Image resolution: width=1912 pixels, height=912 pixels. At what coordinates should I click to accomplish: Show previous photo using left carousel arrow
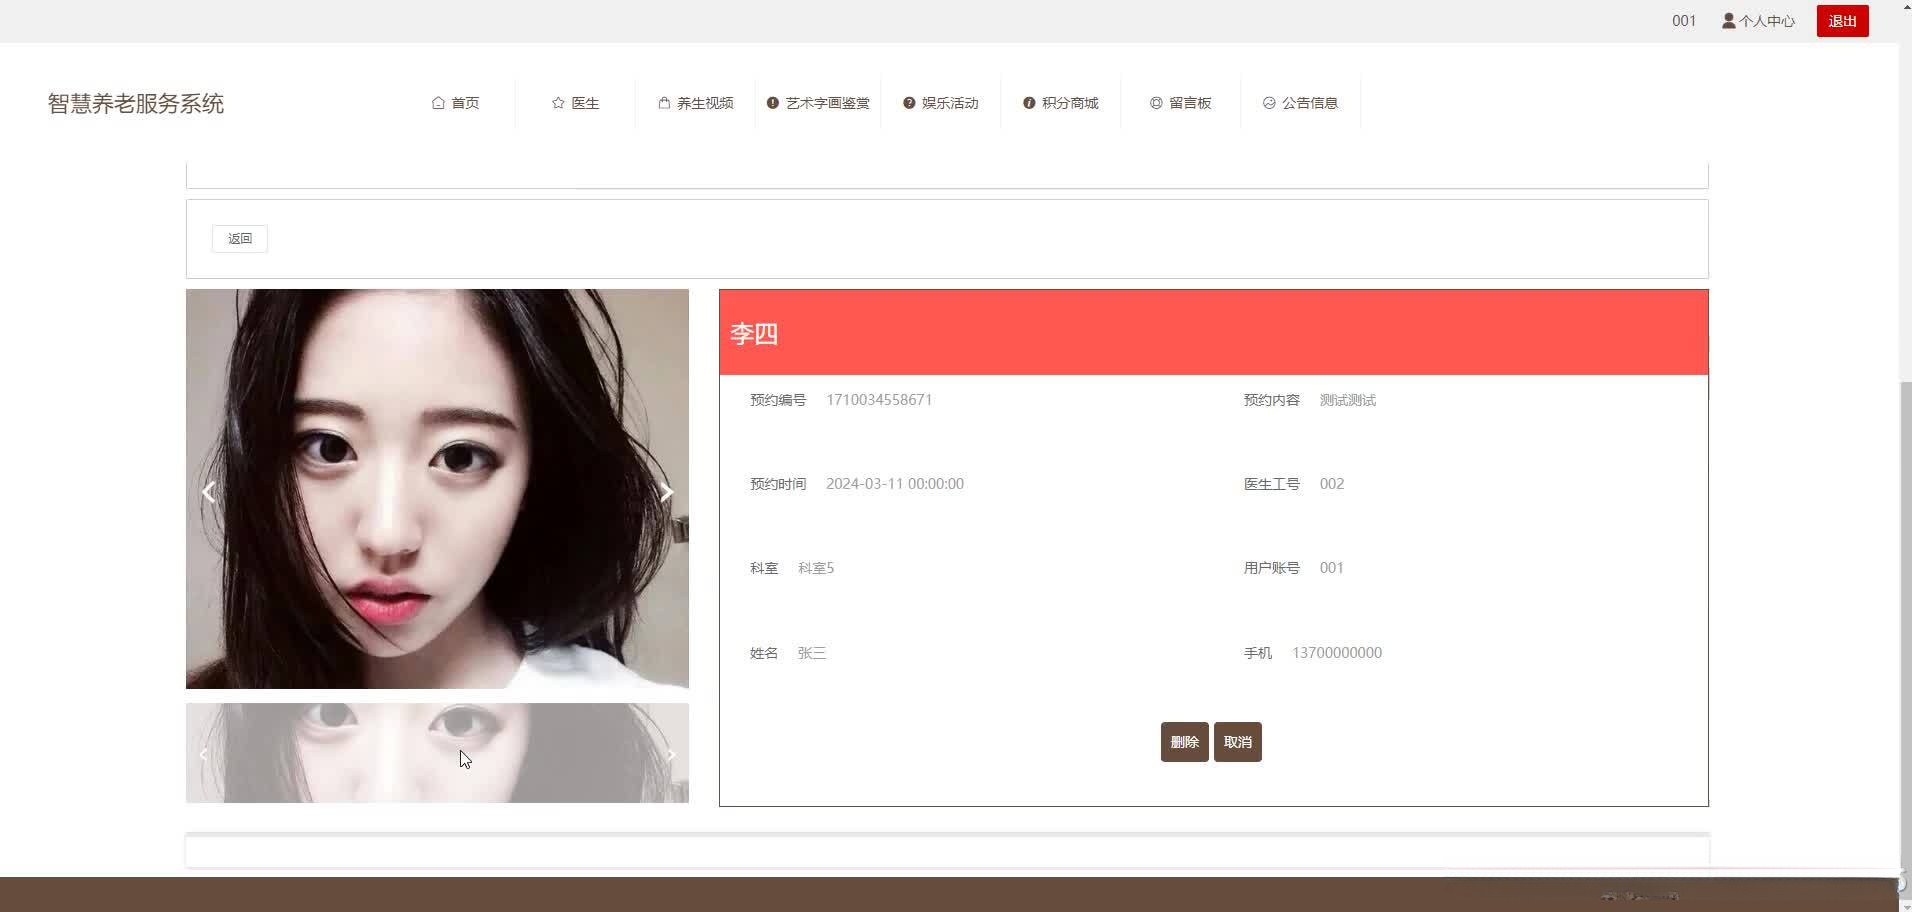(209, 491)
